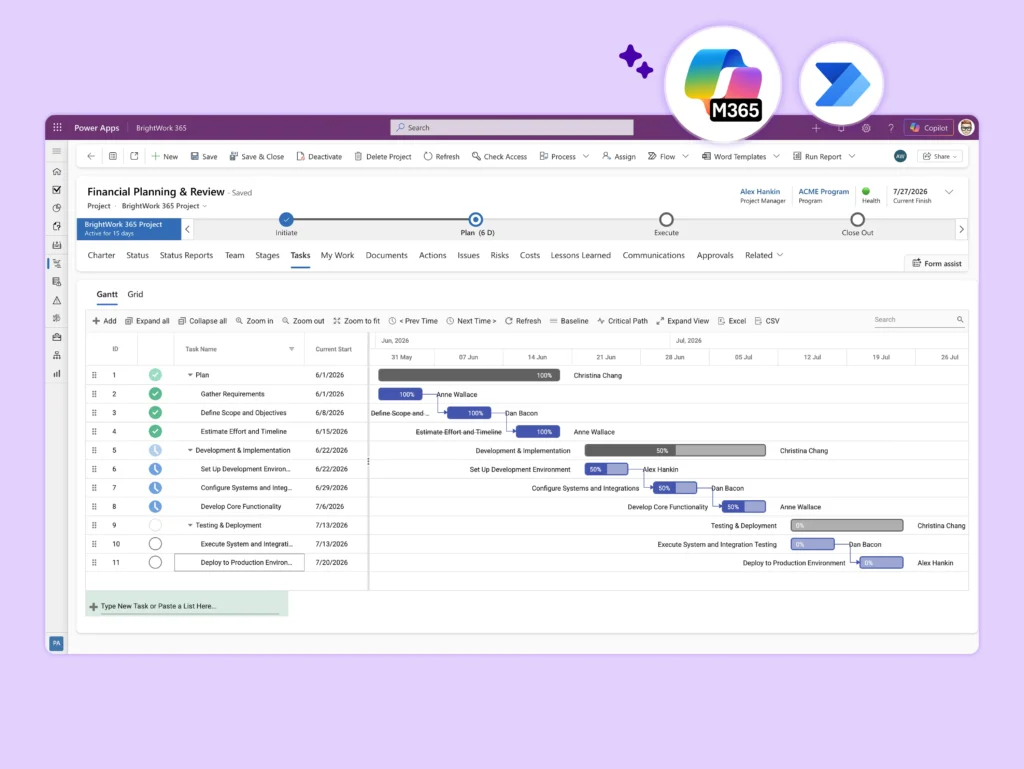Expand Word Templates dropdown arrow
1024x769 pixels.
[776, 156]
